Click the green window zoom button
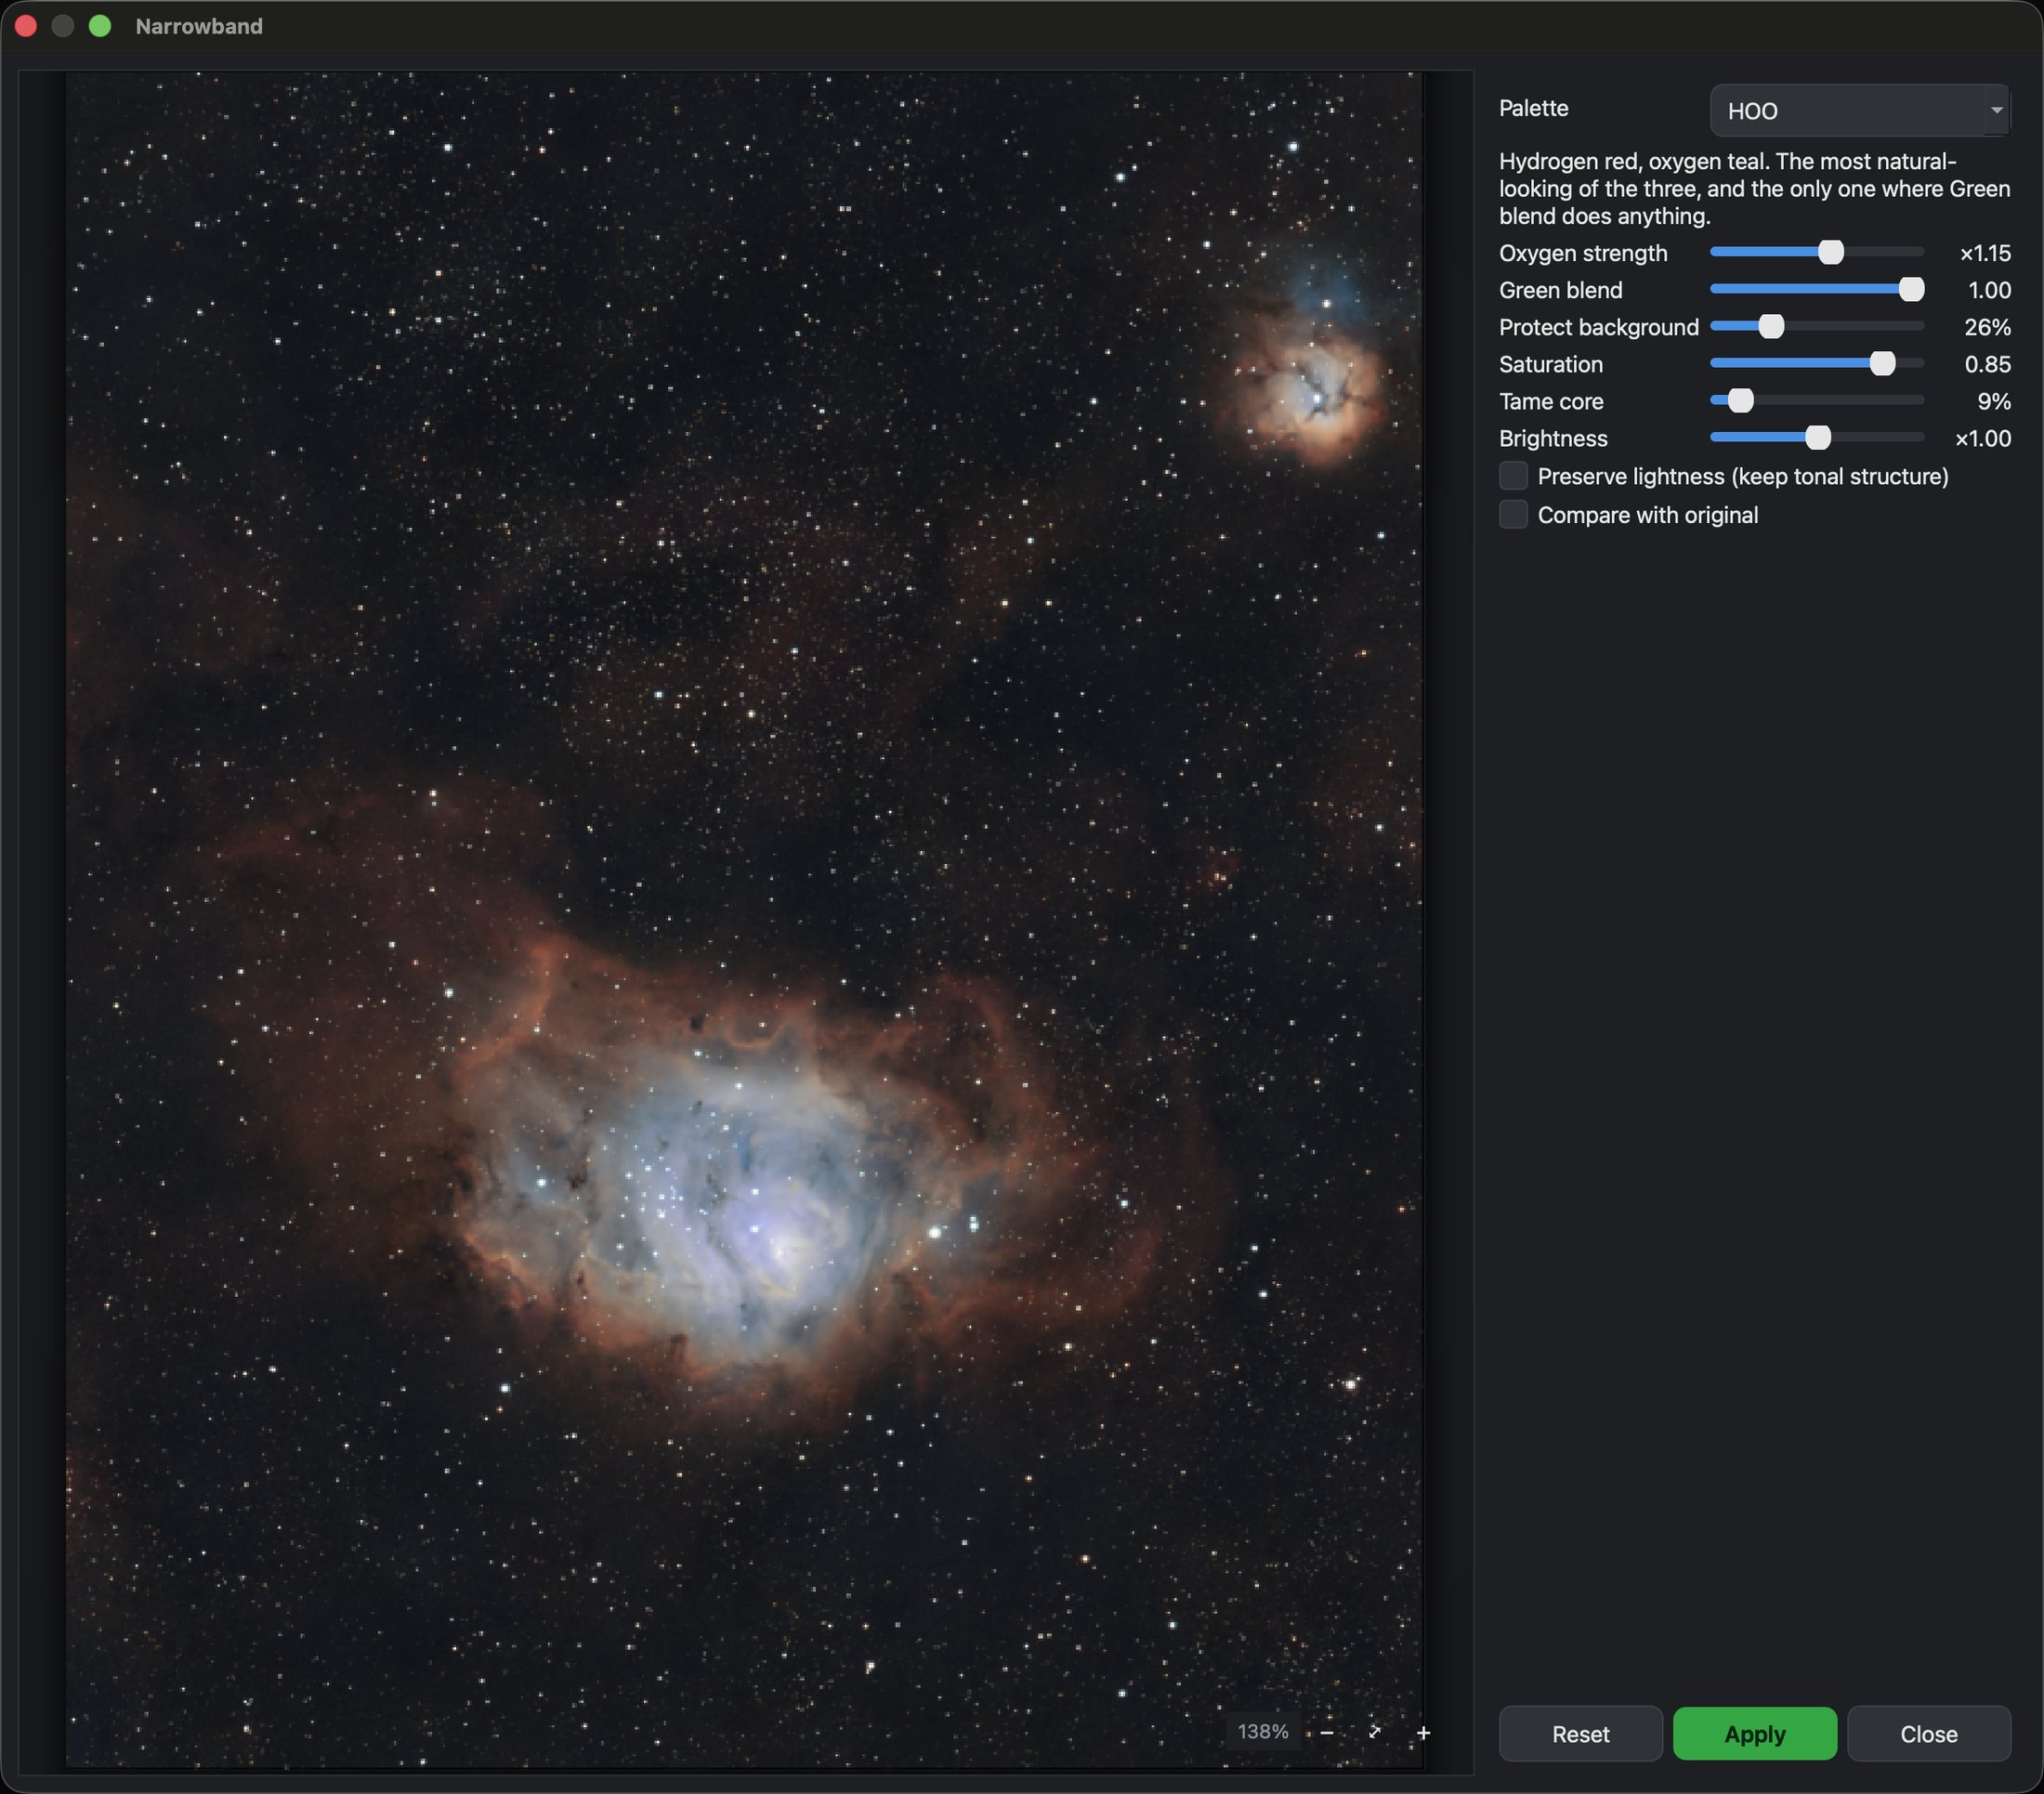Viewport: 2044px width, 1794px height. (100, 26)
